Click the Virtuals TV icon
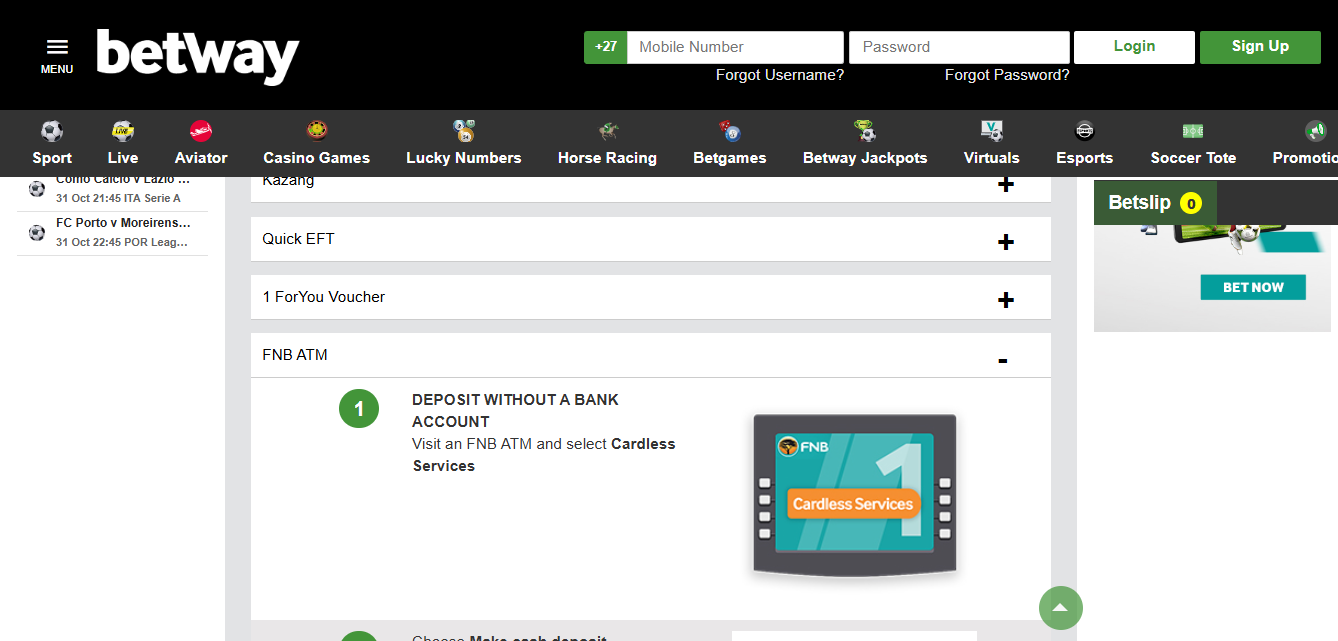Viewport: 1338px width, 641px height. tap(991, 130)
